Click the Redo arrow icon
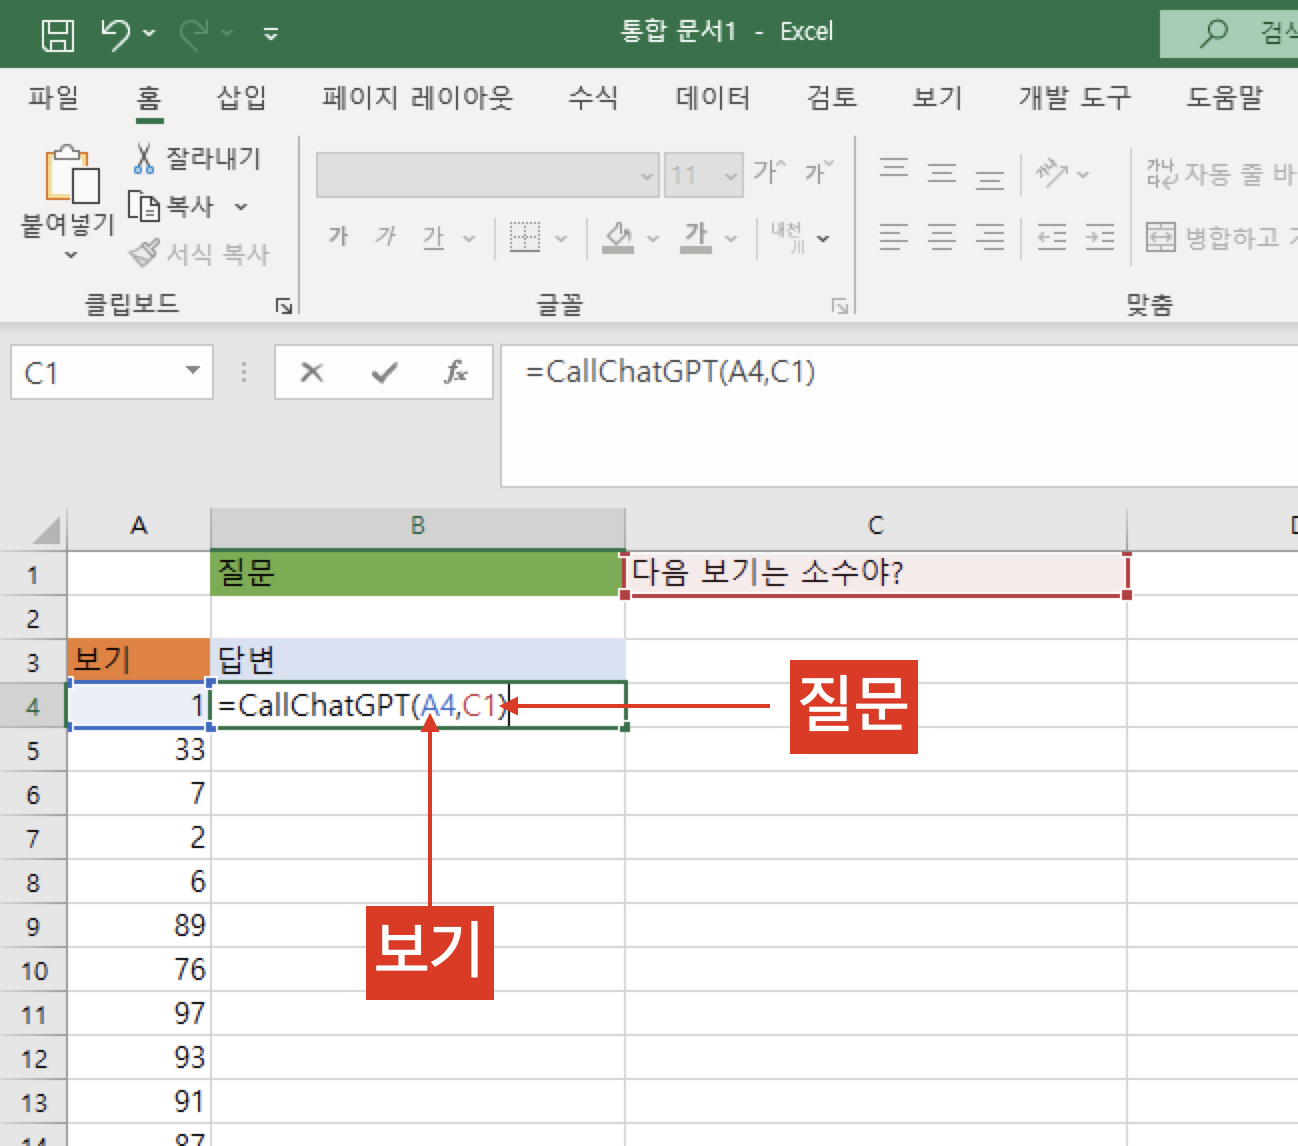Screen dimensions: 1298x1146 tap(194, 34)
